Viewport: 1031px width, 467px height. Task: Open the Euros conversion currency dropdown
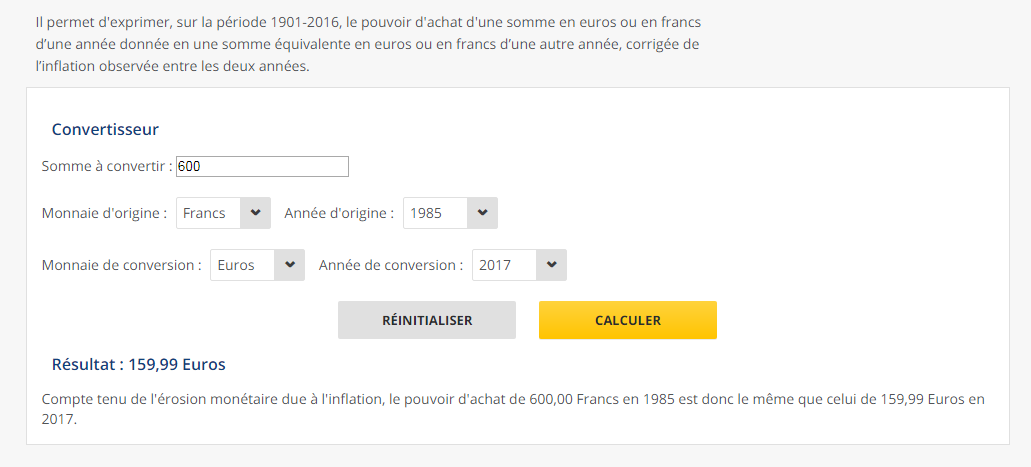click(258, 265)
